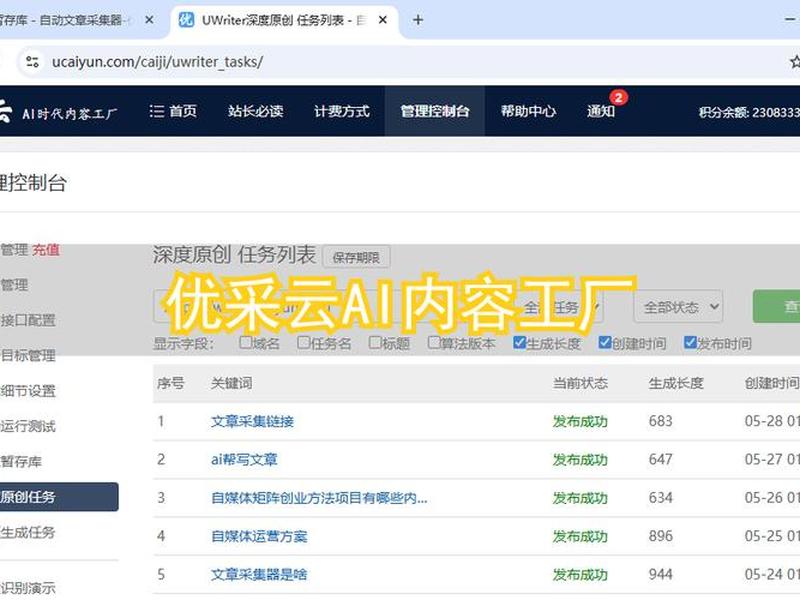Toggle the 算法版本 display field checkbox
This screenshot has height=600, width=800.
(434, 342)
